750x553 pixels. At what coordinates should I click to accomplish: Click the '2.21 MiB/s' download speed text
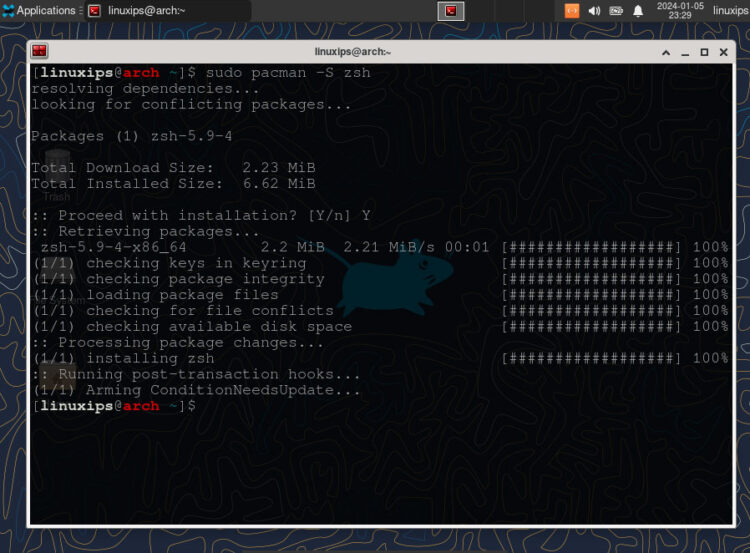(x=389, y=247)
